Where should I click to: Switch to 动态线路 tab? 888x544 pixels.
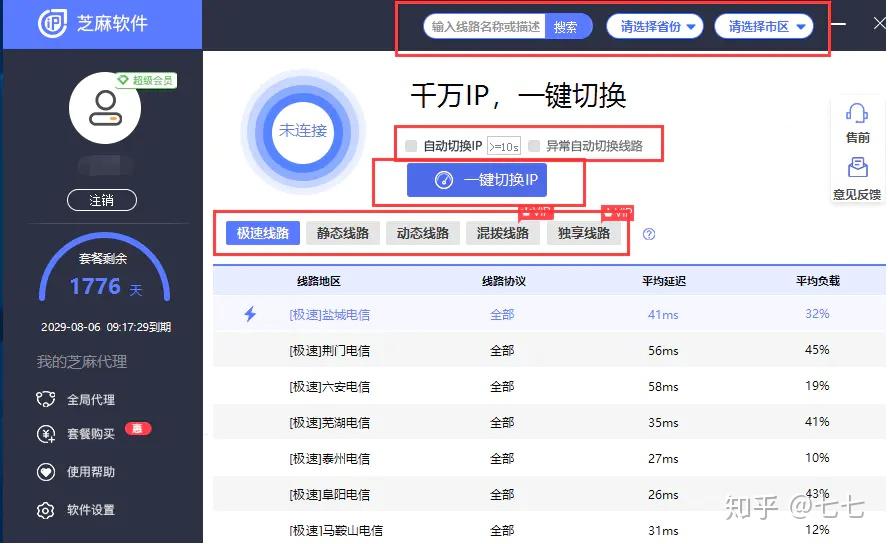pyautogui.click(x=422, y=233)
